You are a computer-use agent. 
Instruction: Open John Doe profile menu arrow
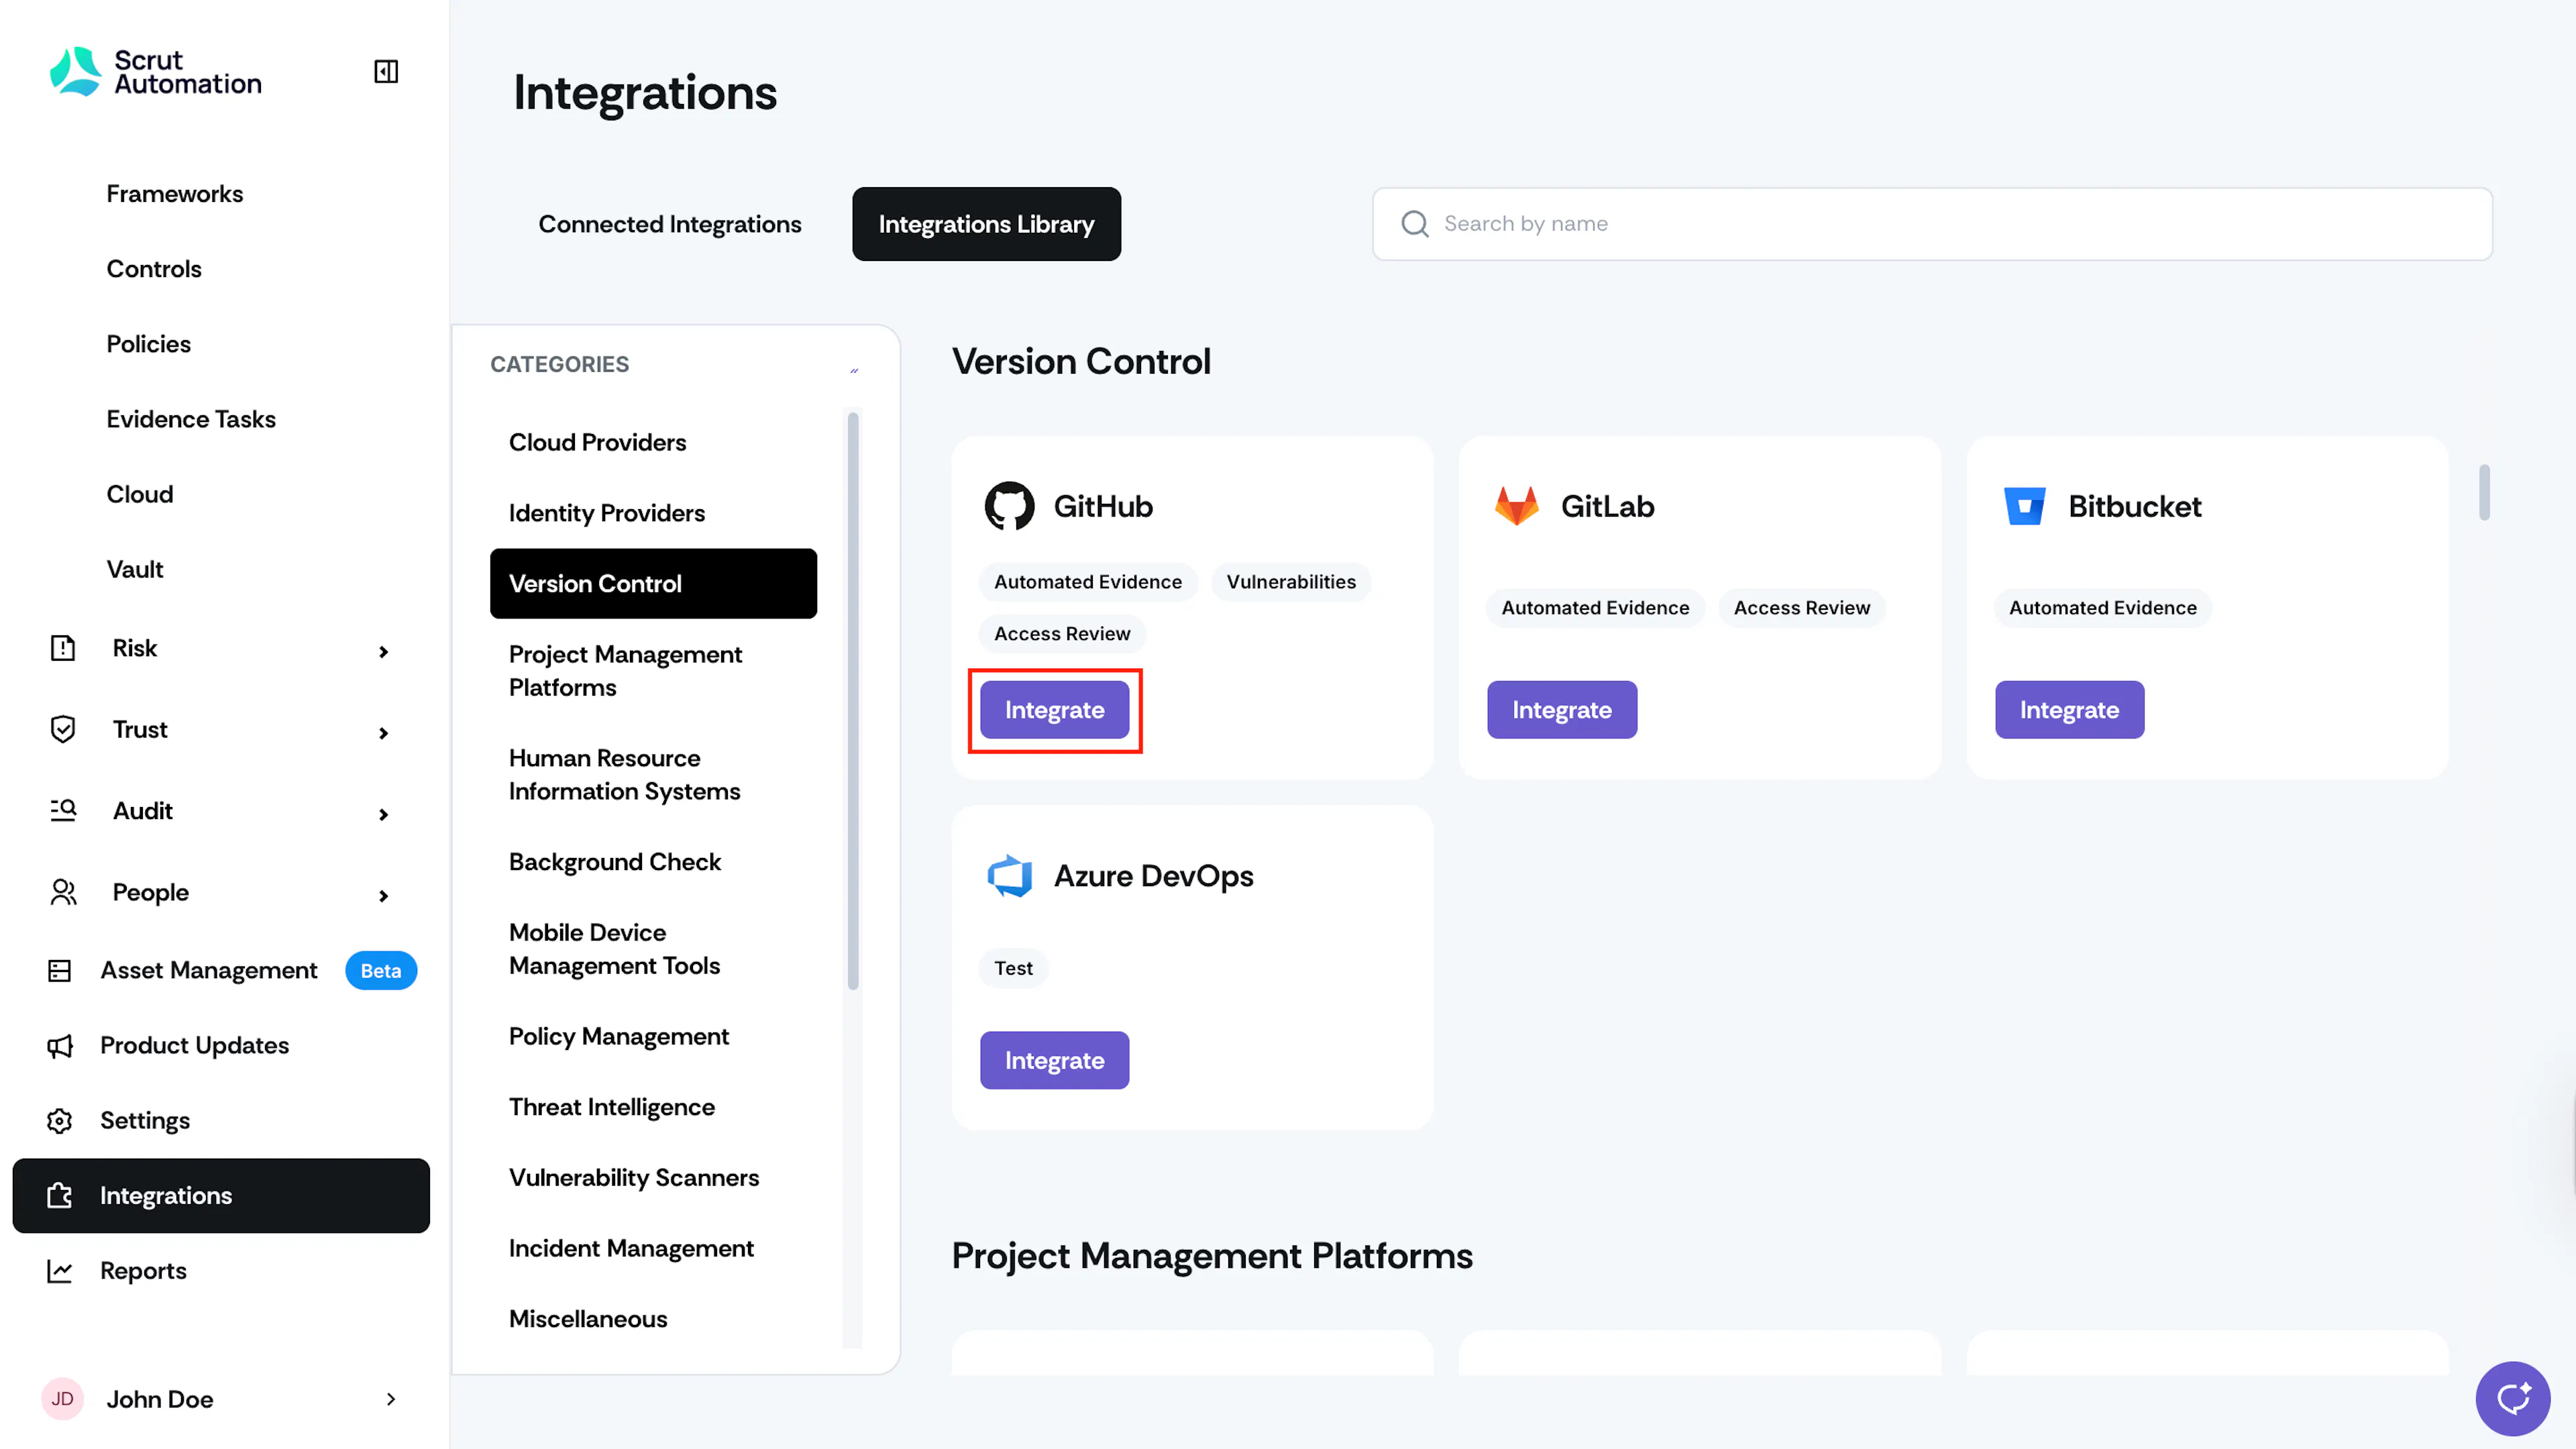tap(391, 1399)
